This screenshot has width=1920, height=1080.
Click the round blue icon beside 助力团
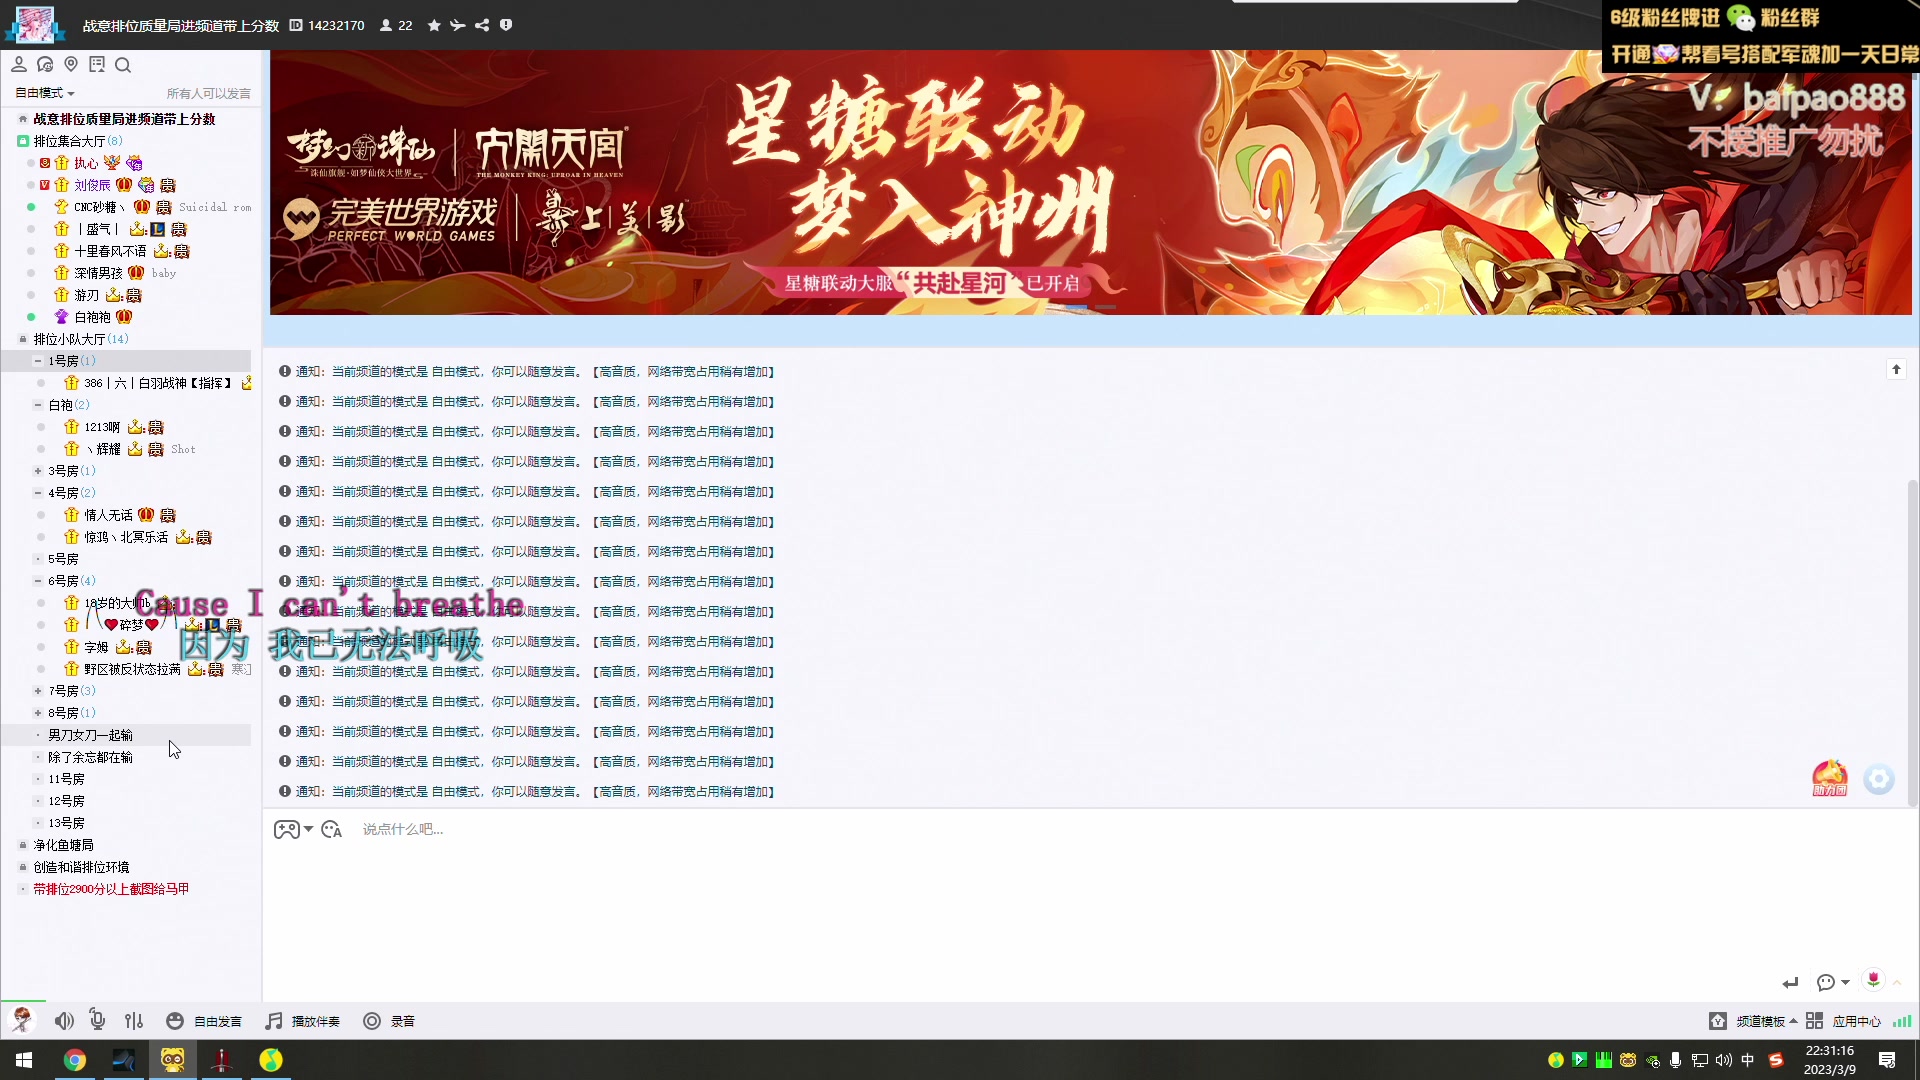pos(1879,779)
